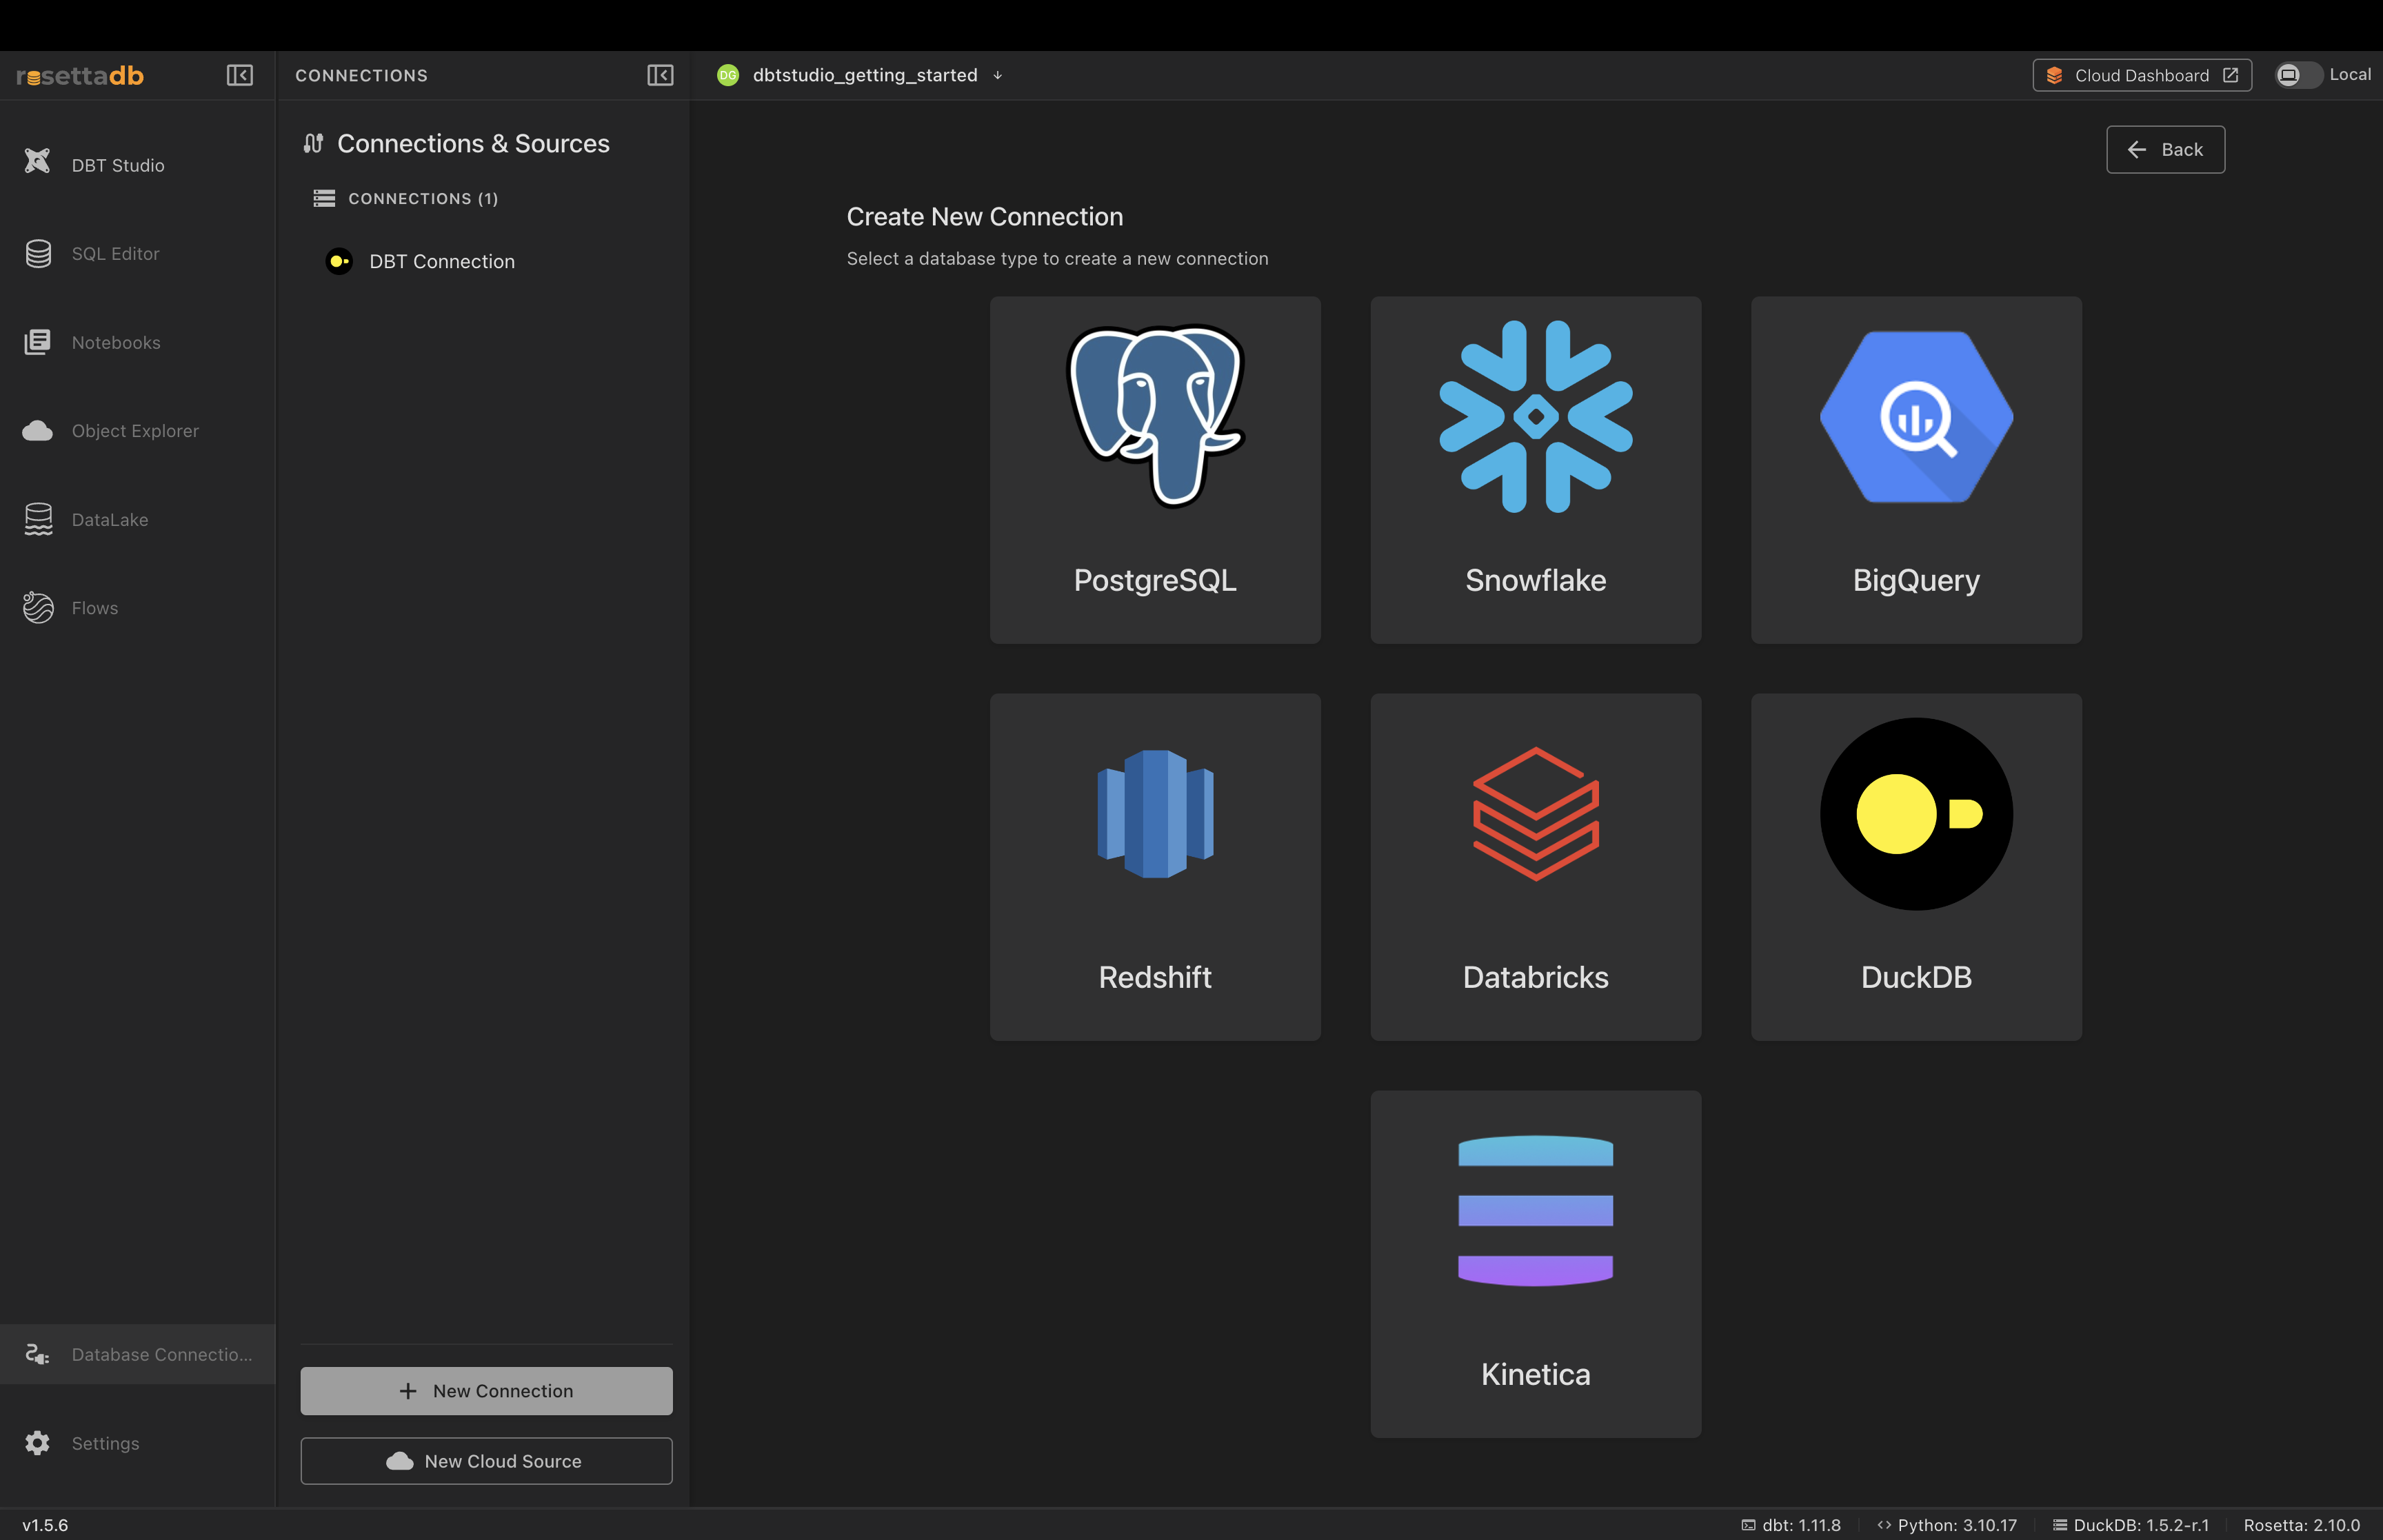Click the CONNECTIONS panel title
This screenshot has width=2383, height=1540.
coord(361,76)
